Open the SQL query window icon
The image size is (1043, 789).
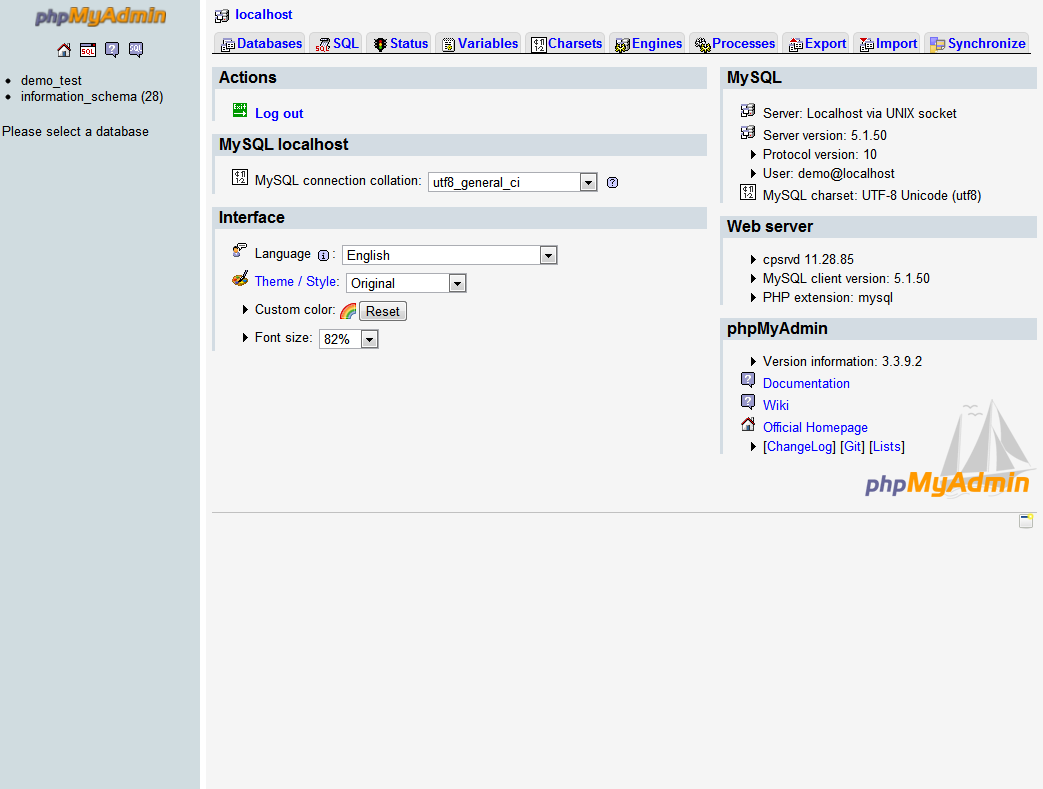click(88, 50)
